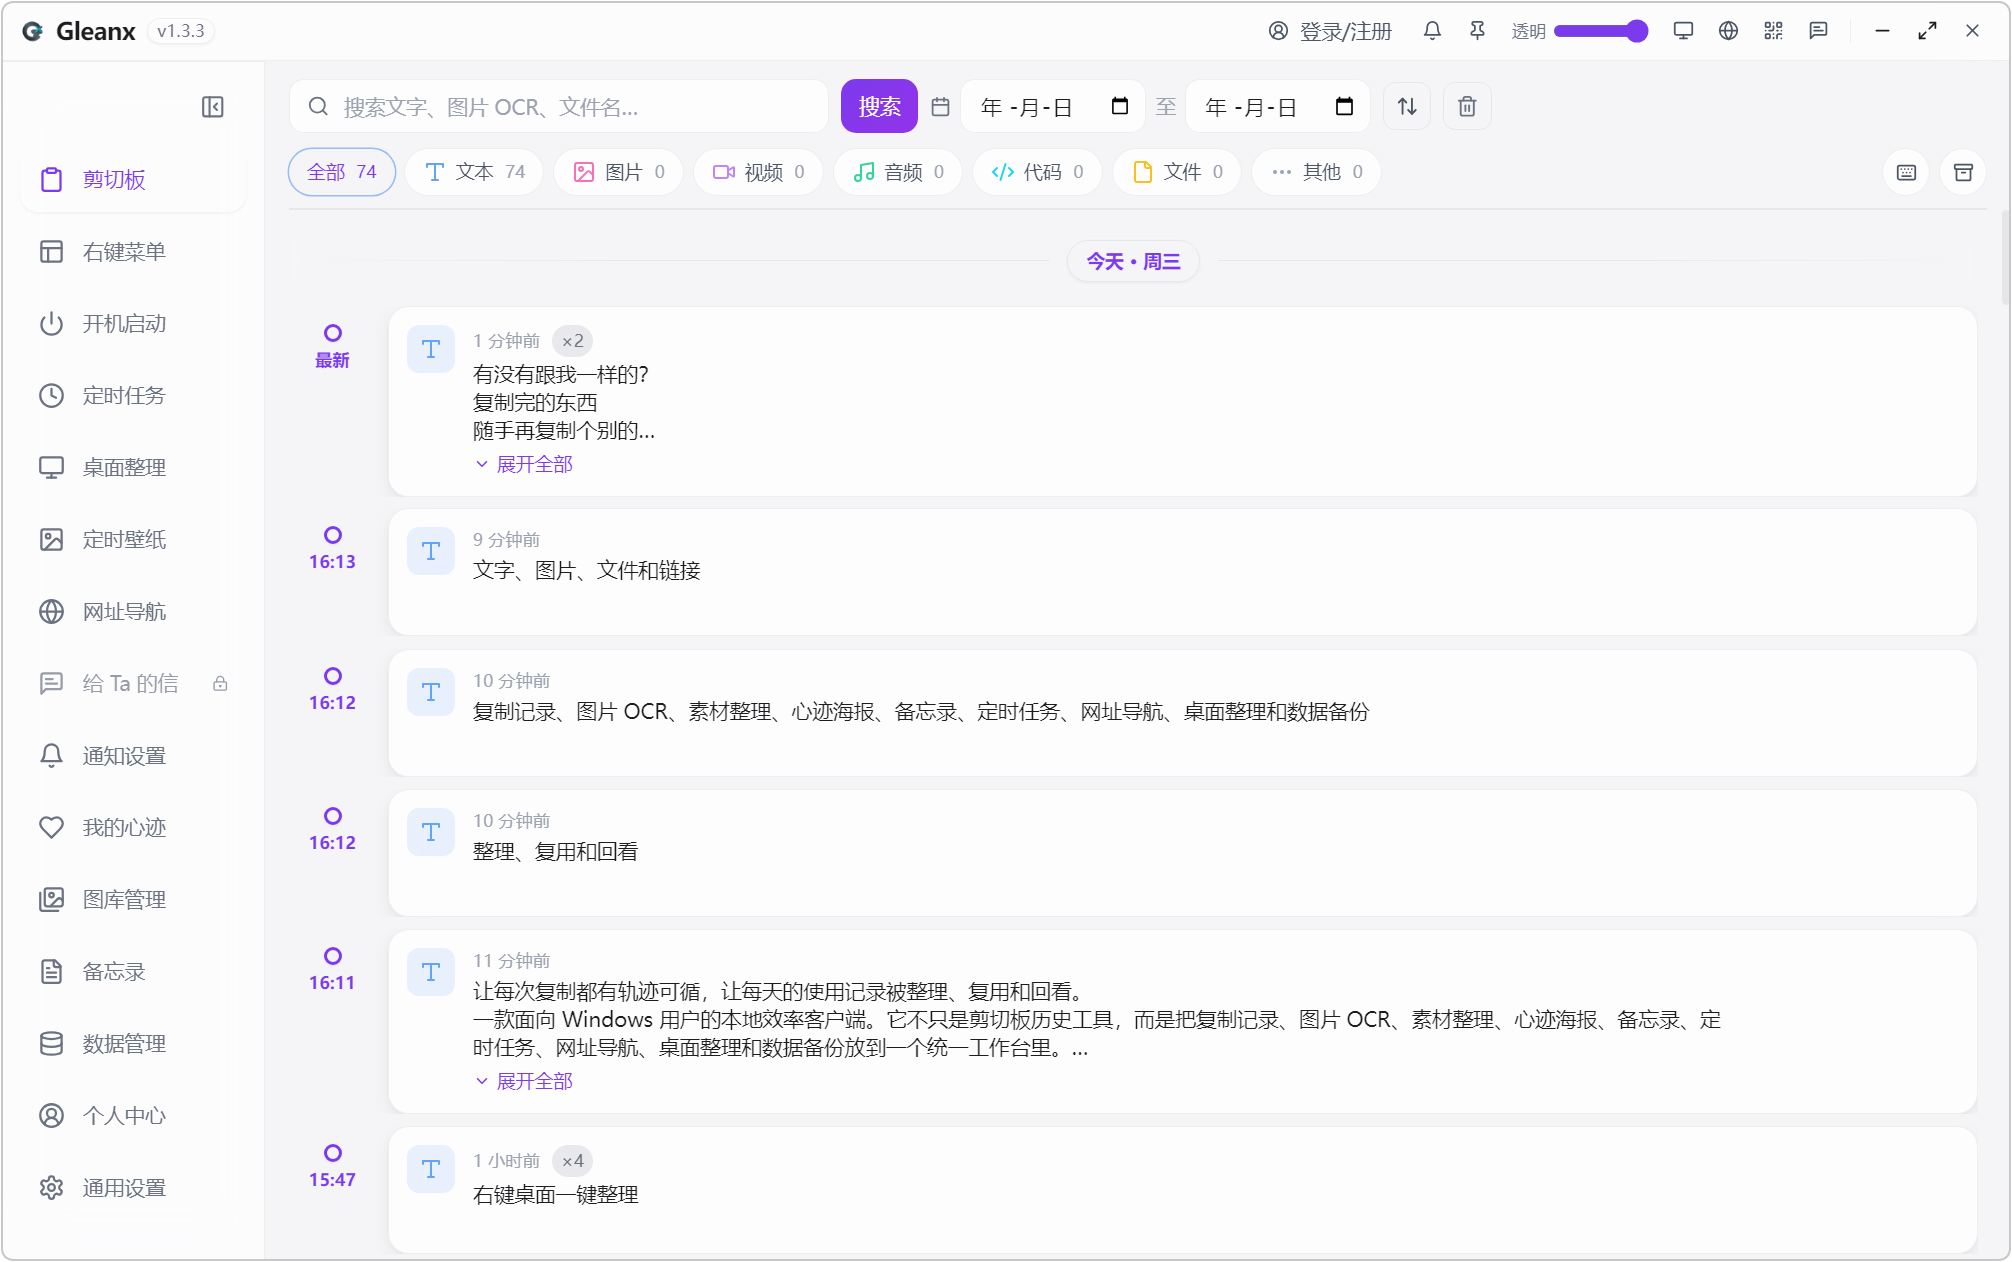The height and width of the screenshot is (1262, 2012).
Task: Open 通知设置 in the sidebar
Action: pos(133,756)
